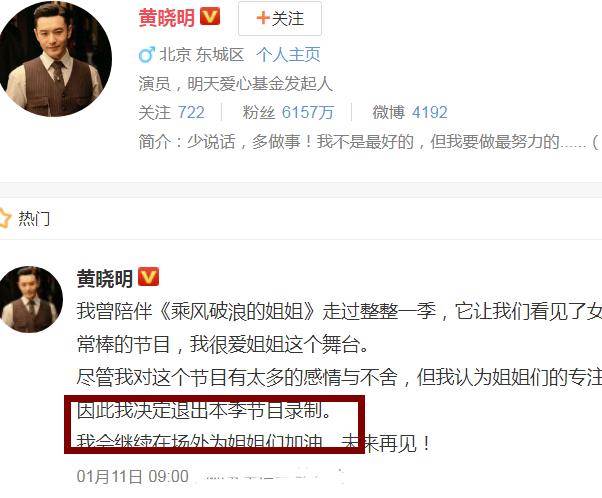Image resolution: width=602 pixels, height=498 pixels.
Task: Open the 微博 4192 posts count
Action: (x=410, y=113)
